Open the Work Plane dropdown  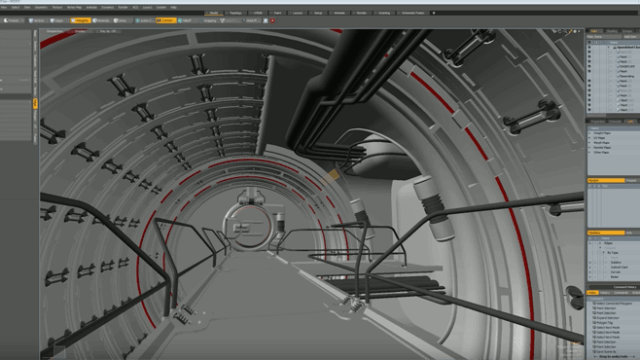pyautogui.click(x=251, y=20)
